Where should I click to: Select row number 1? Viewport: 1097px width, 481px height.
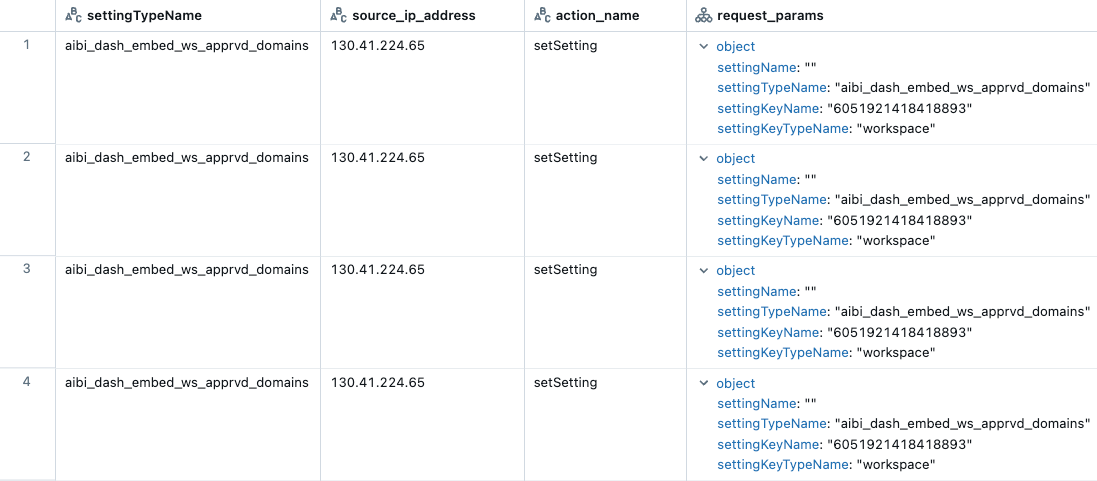(26, 45)
